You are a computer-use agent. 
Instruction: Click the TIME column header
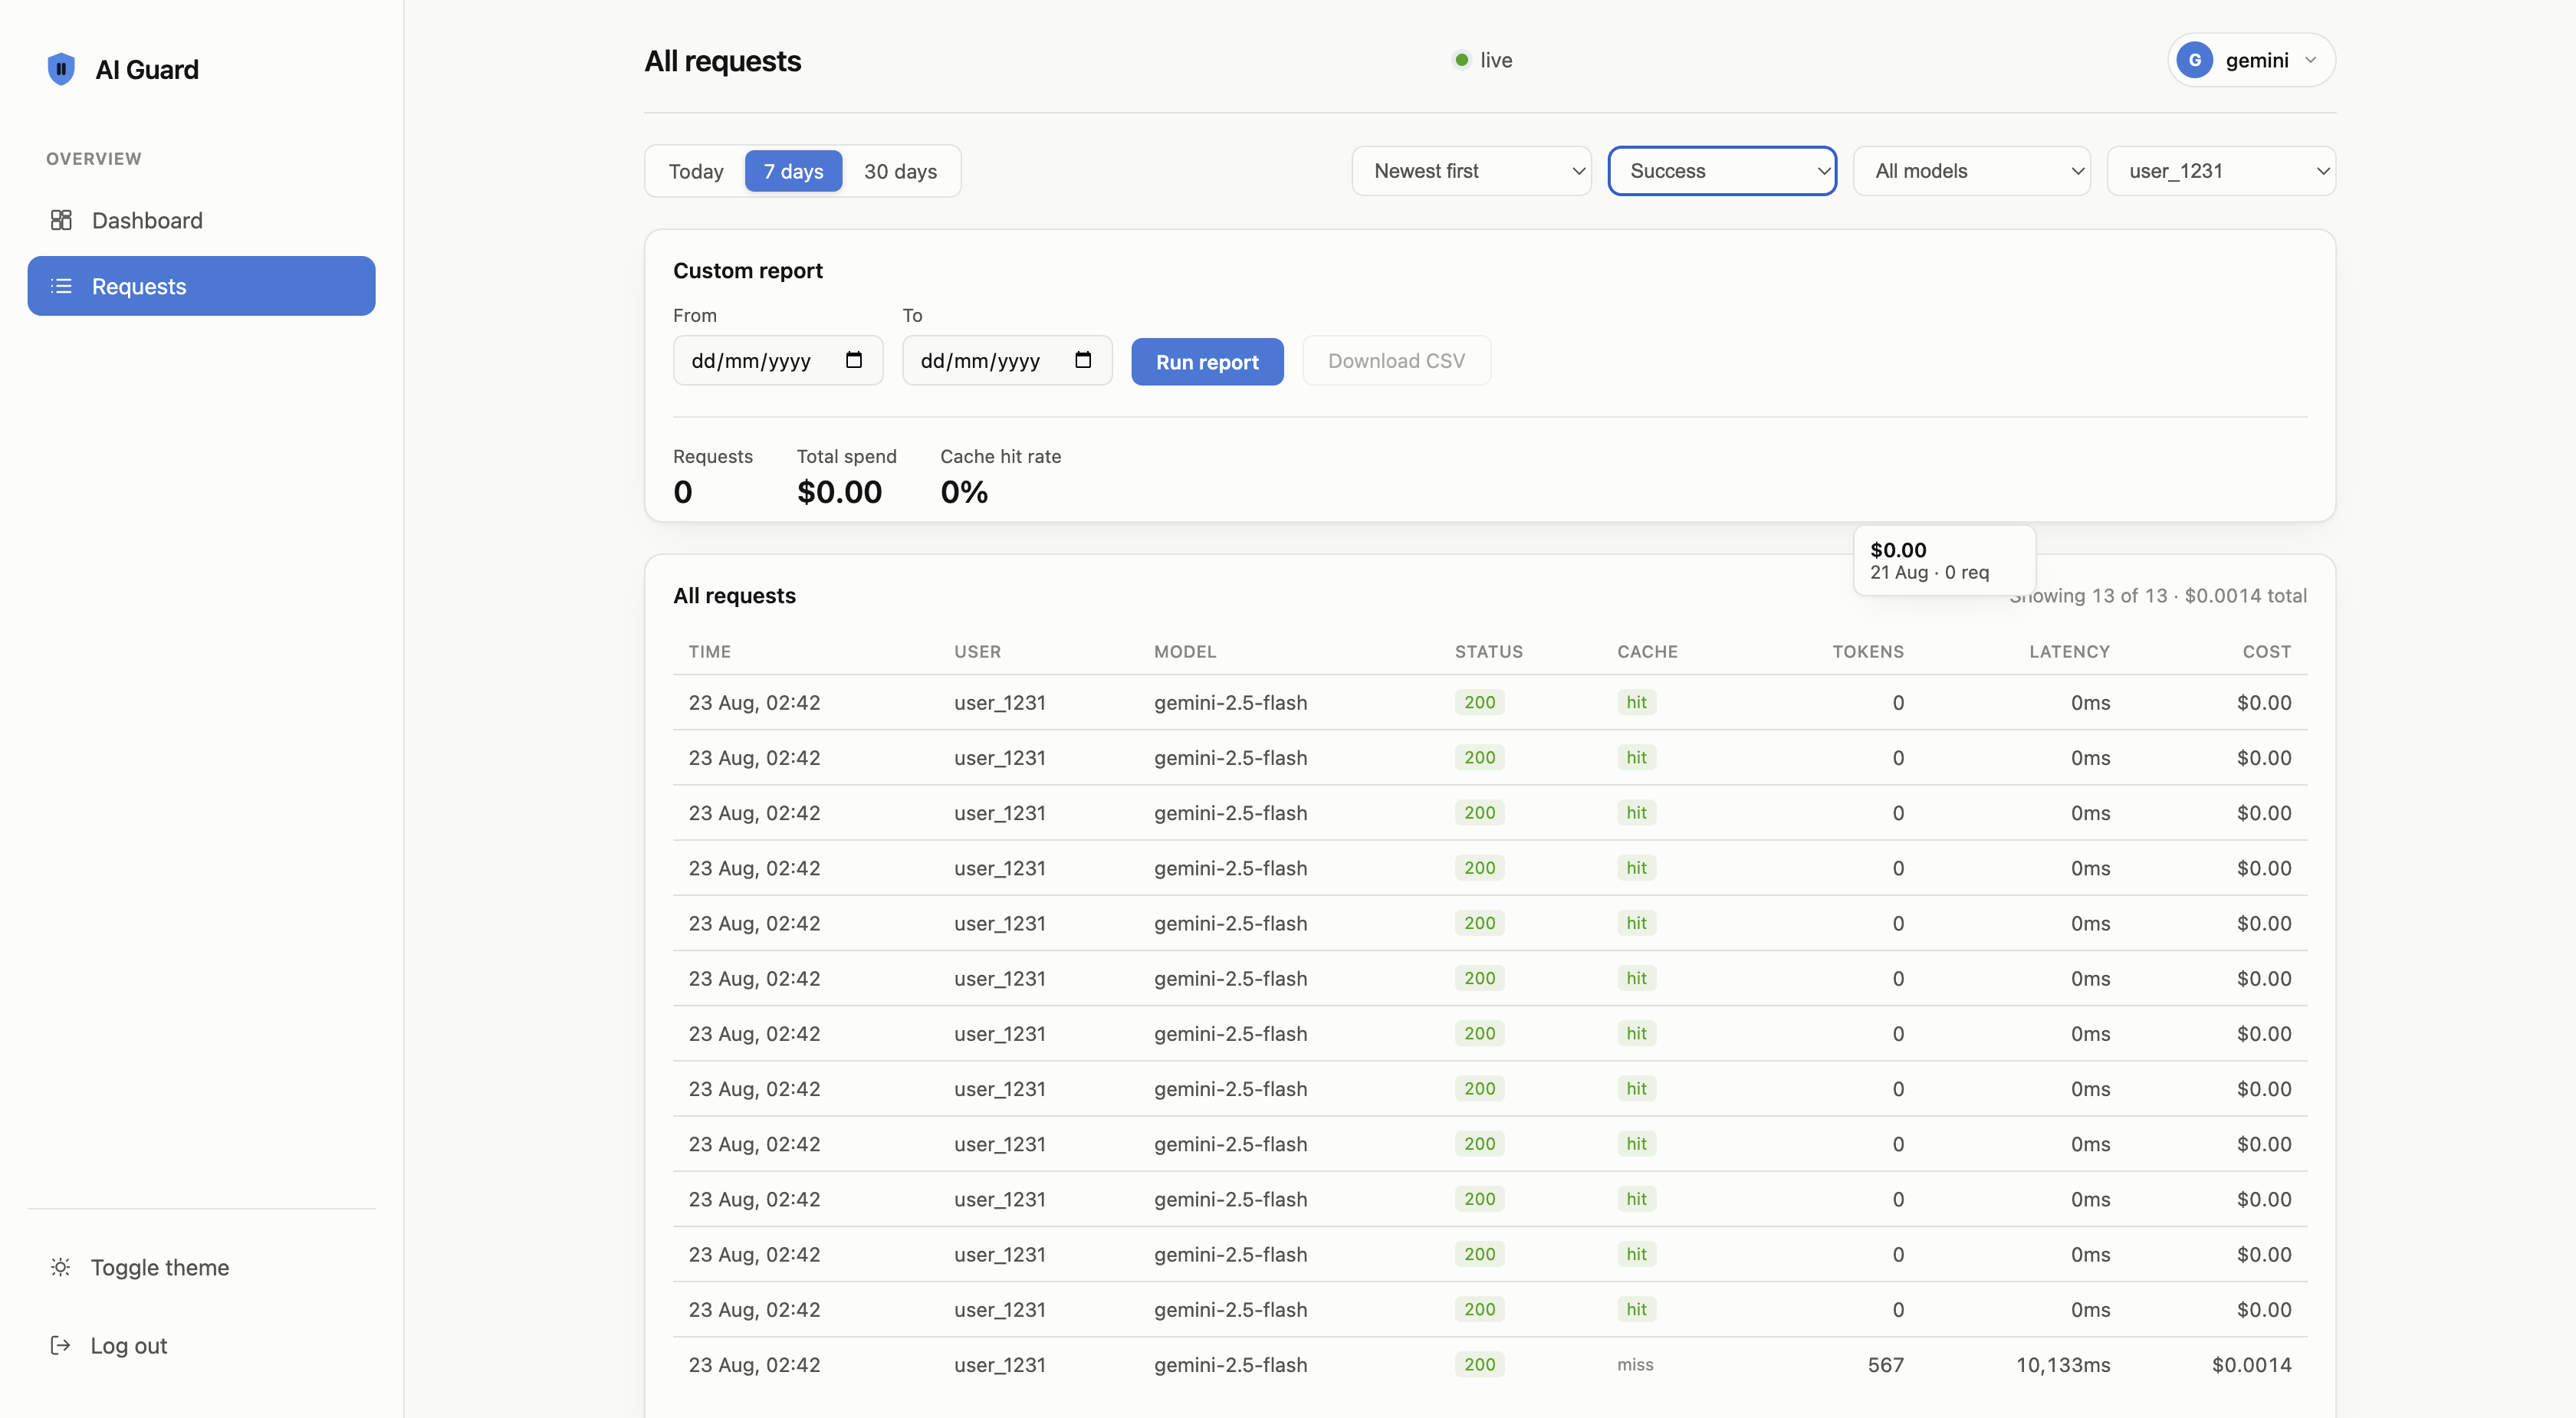(709, 651)
